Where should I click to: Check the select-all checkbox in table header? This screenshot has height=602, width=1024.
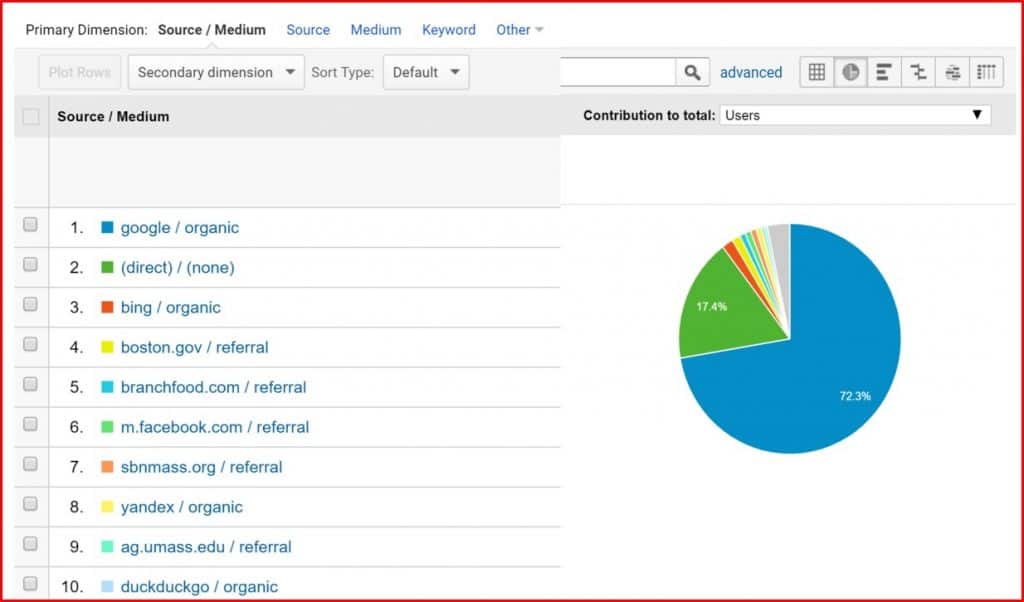click(x=31, y=117)
